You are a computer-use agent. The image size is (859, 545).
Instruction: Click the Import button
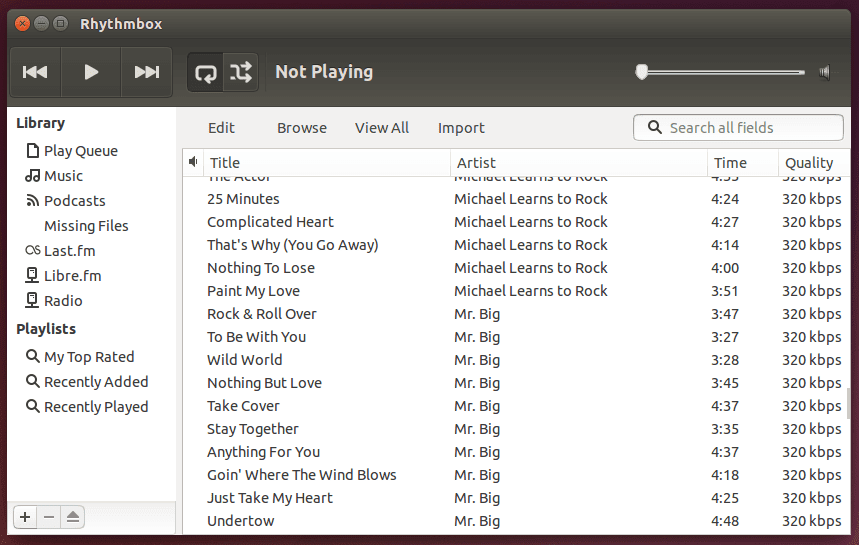(x=461, y=128)
